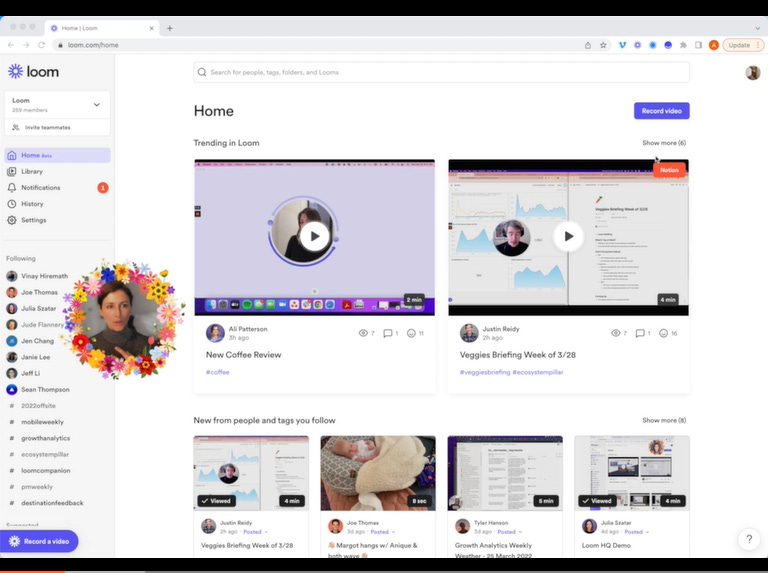The image size is (768, 573).
Task: Click the Chrome Update button
Action: [x=743, y=45]
